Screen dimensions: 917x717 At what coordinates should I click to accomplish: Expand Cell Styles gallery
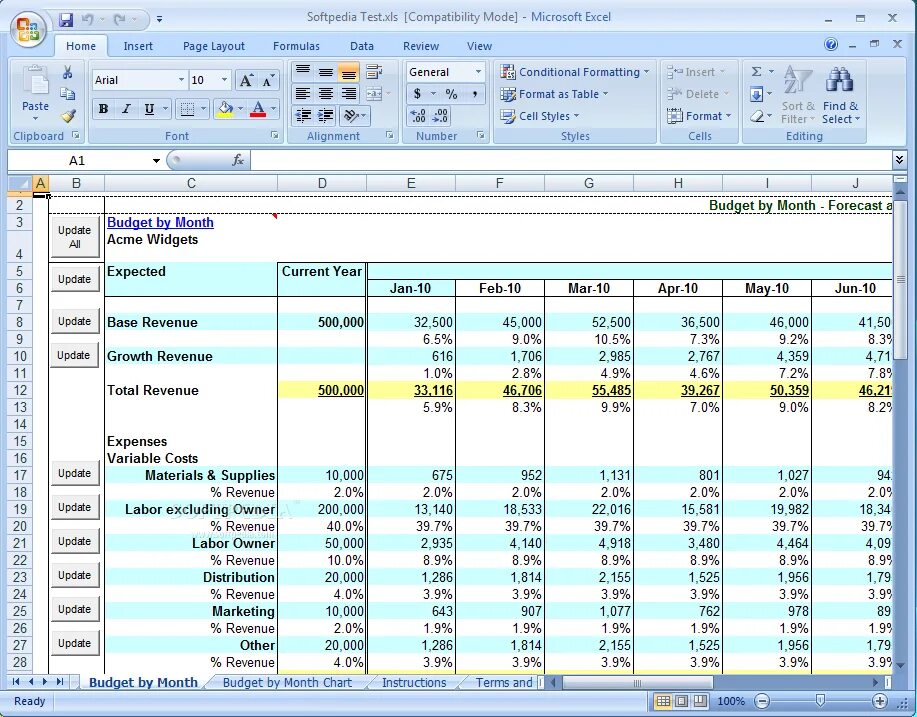(x=539, y=116)
